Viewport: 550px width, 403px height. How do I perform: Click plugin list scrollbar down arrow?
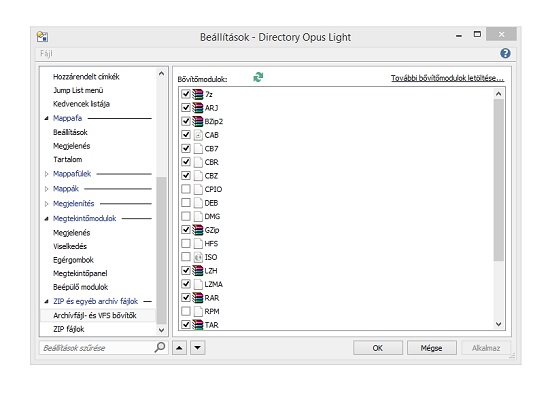(x=498, y=324)
